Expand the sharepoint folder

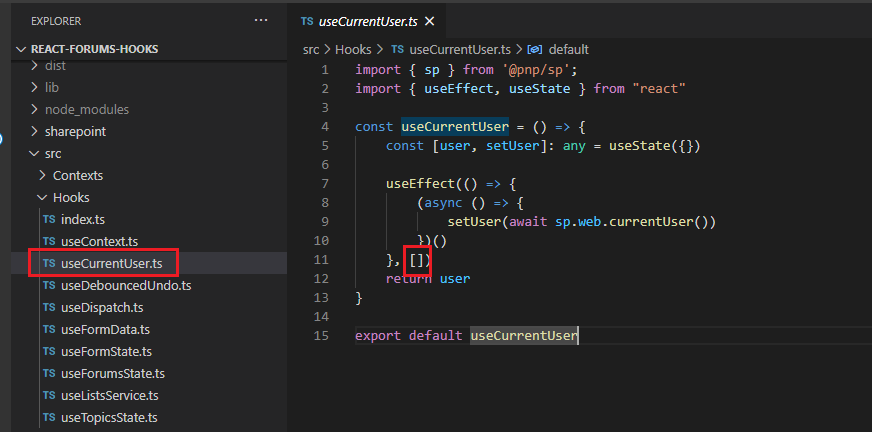pyautogui.click(x=75, y=131)
